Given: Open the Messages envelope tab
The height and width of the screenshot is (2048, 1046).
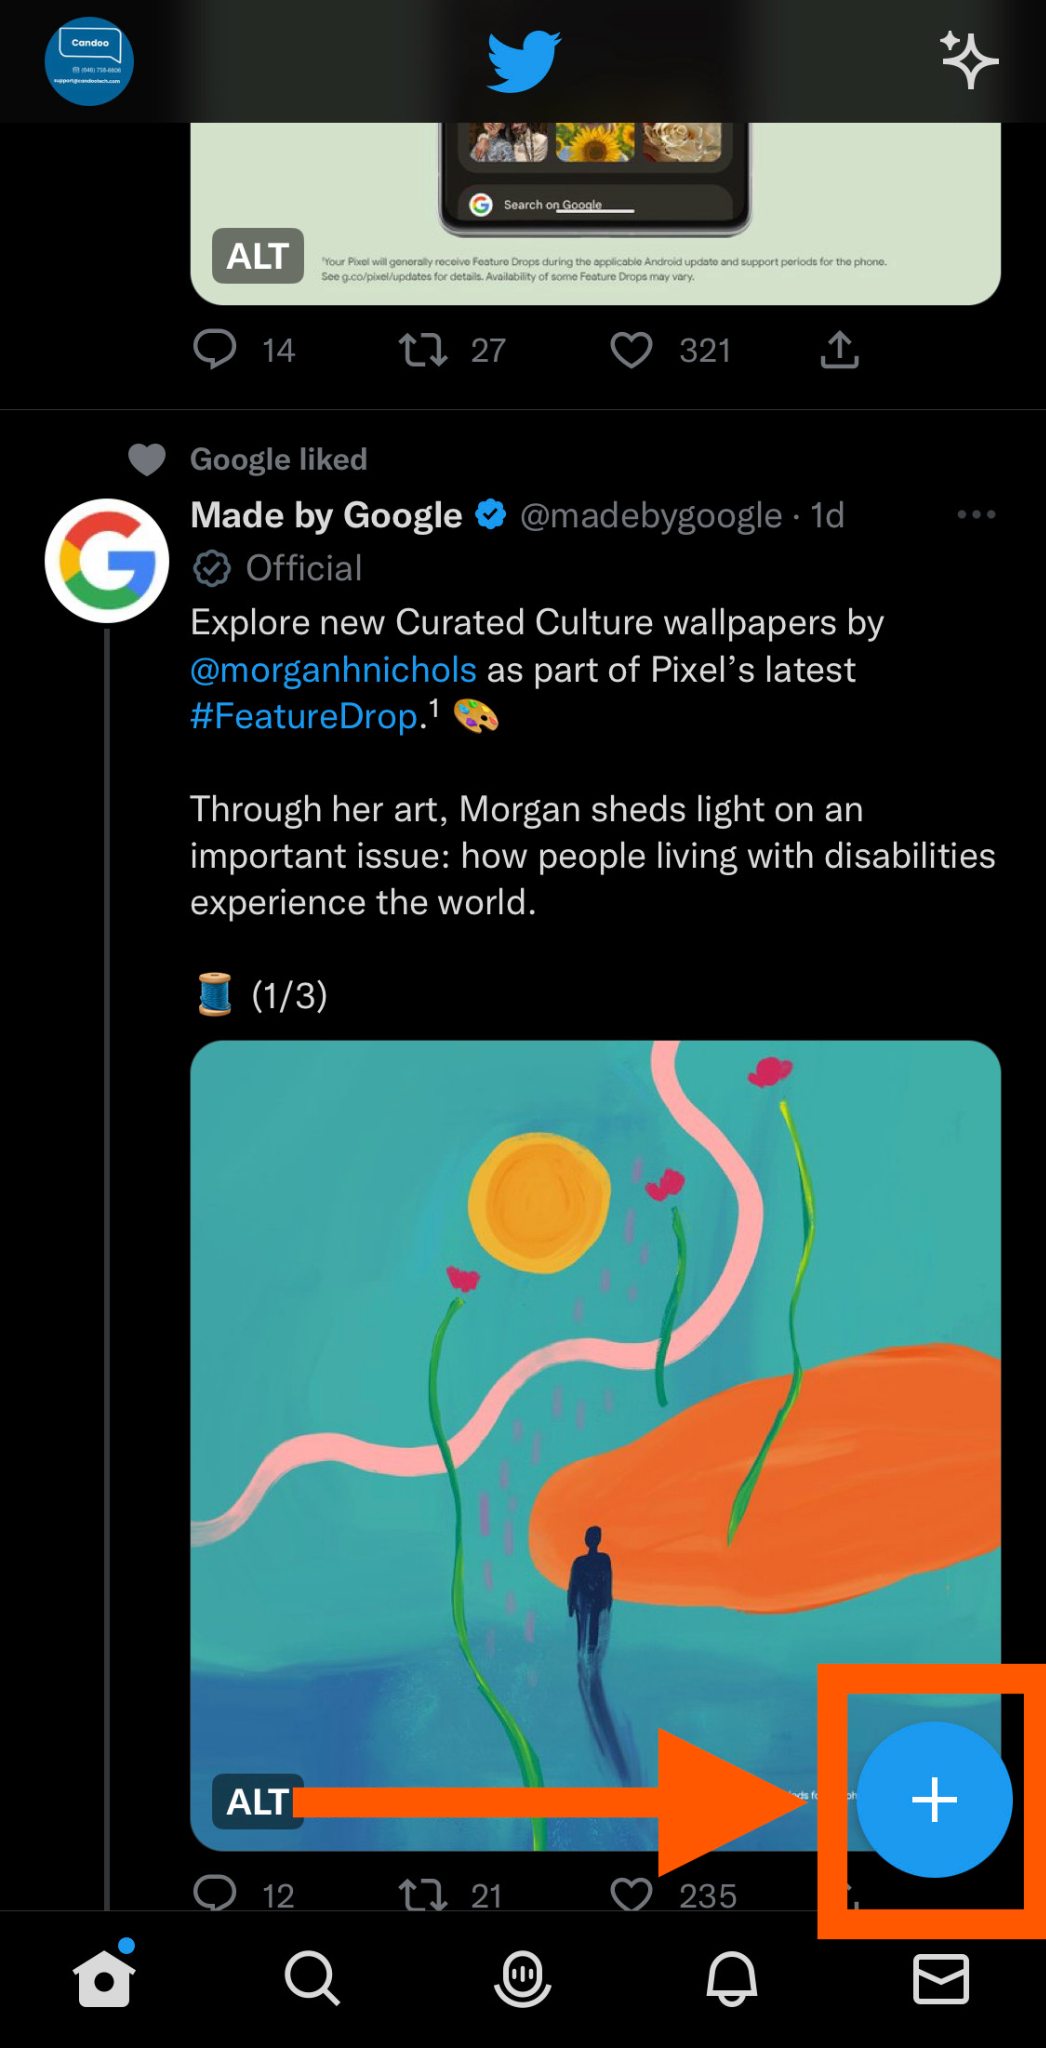Looking at the screenshot, I should [941, 1978].
